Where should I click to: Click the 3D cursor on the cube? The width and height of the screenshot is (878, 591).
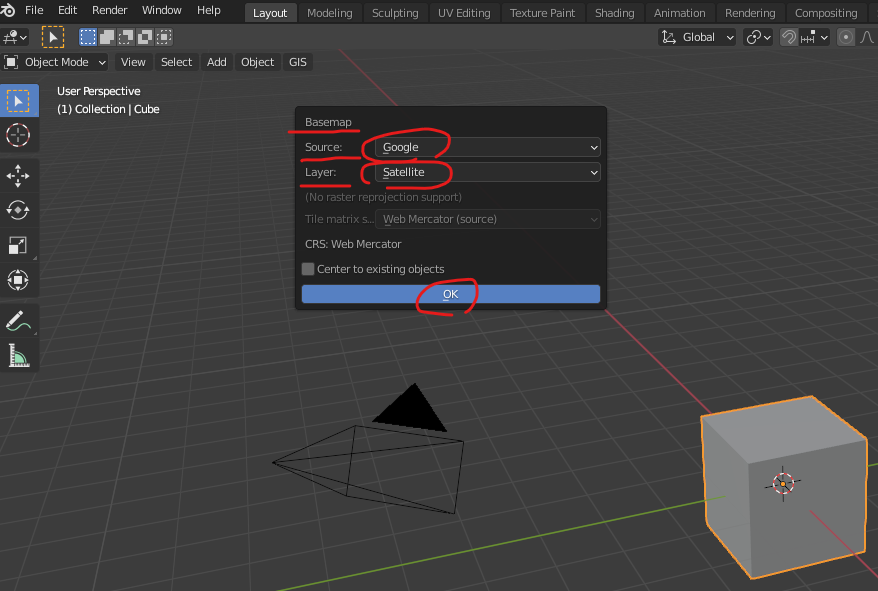coord(783,483)
